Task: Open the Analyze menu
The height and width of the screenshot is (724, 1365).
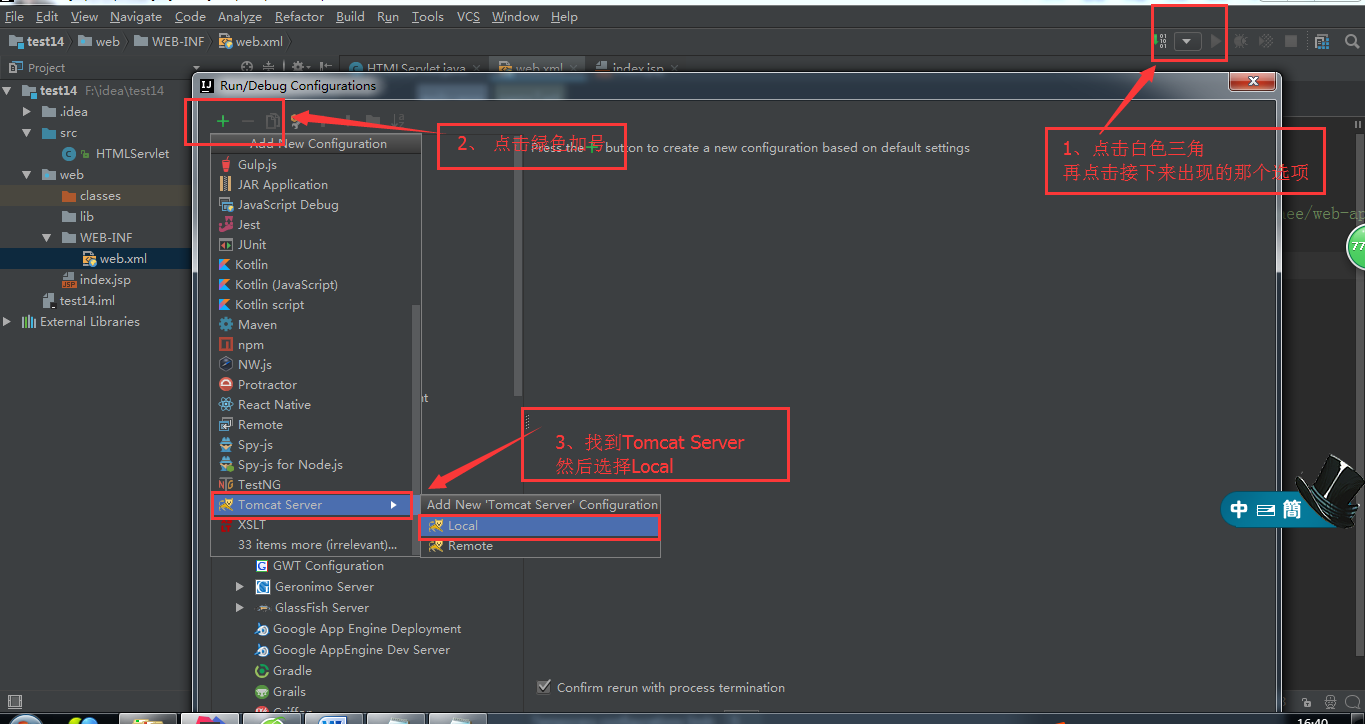Action: tap(239, 17)
